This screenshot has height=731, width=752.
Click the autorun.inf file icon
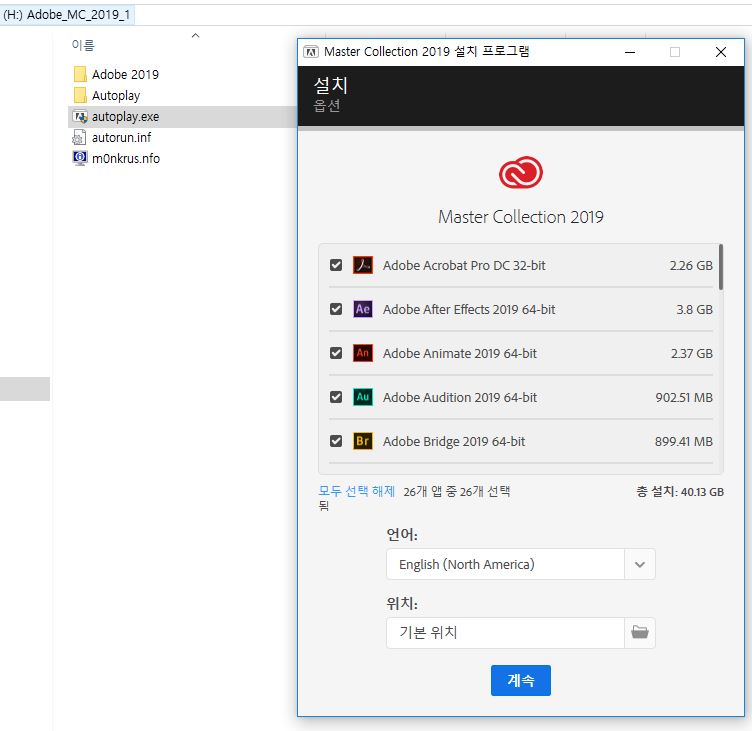[79, 137]
